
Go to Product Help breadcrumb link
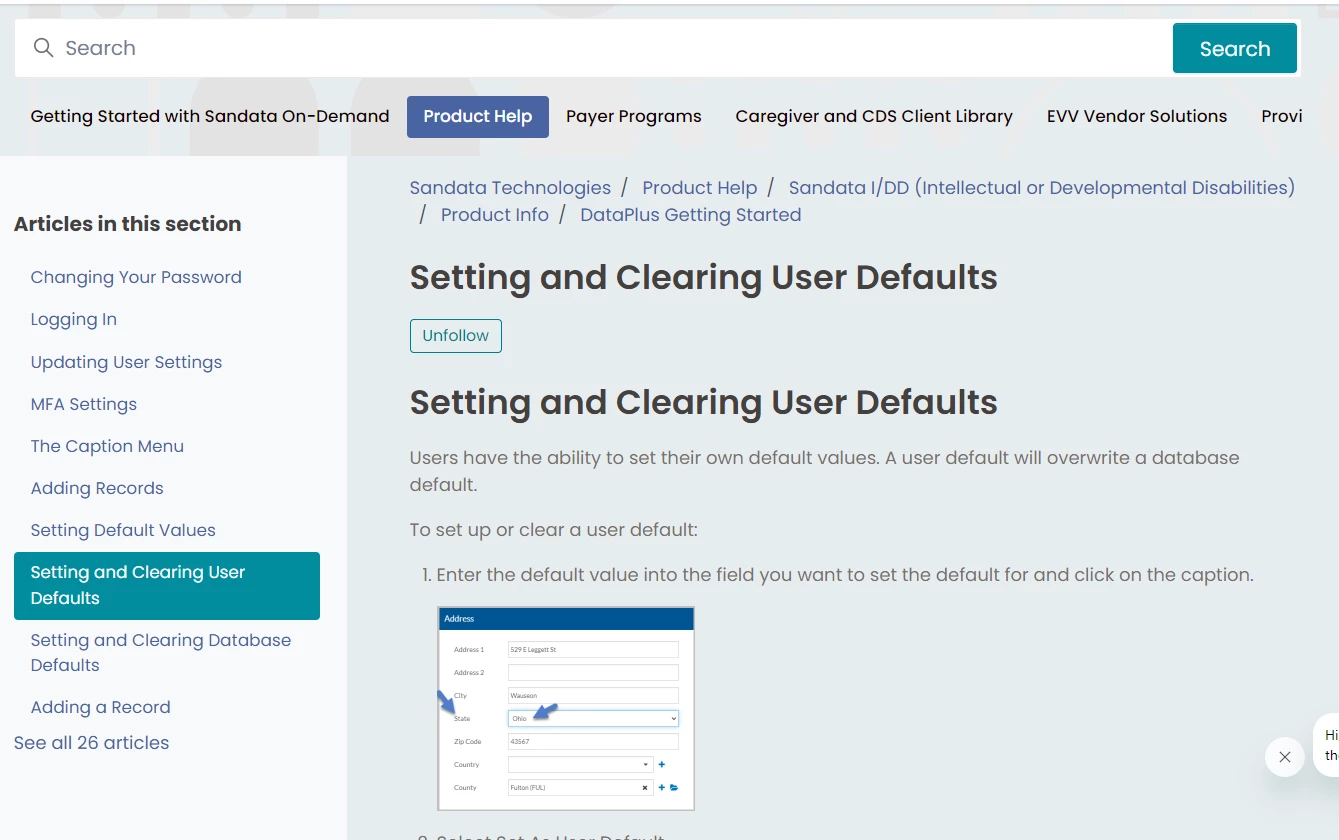point(700,188)
